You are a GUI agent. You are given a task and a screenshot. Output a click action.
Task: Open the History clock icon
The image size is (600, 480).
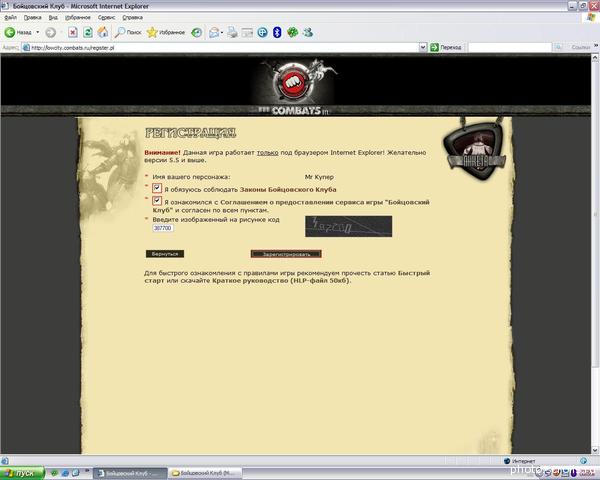(196, 33)
